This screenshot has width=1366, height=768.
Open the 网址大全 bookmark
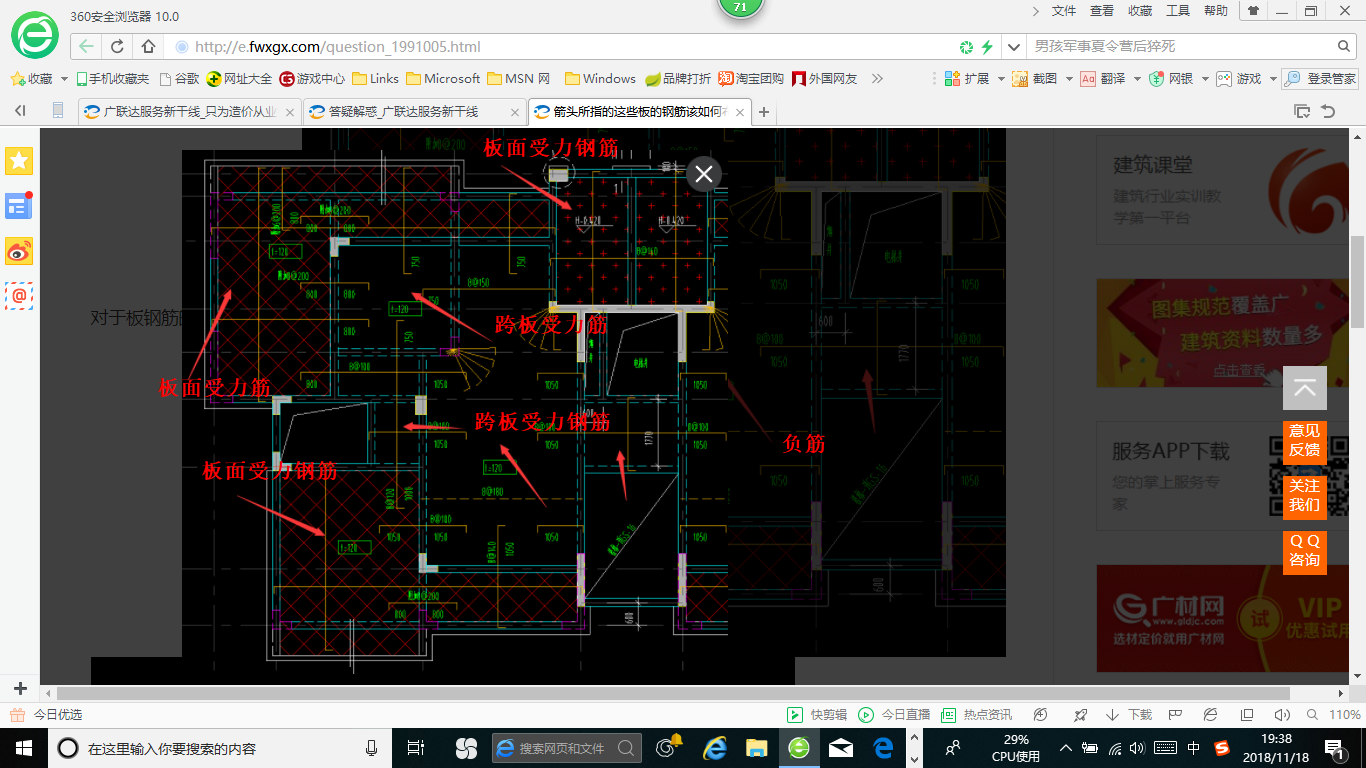click(x=239, y=78)
